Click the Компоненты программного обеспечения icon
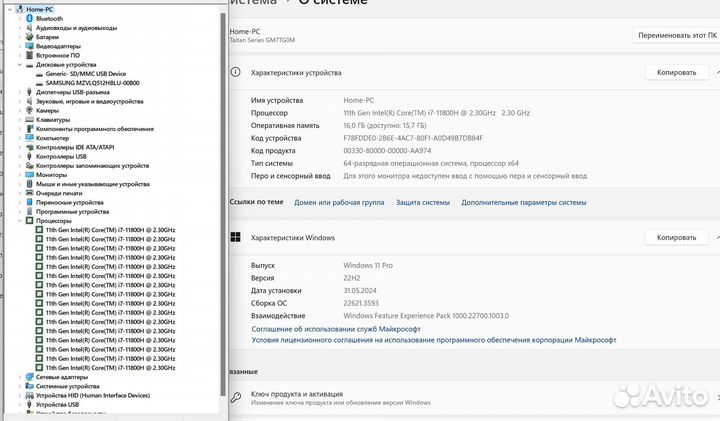The height and width of the screenshot is (421, 720). click(x=29, y=129)
